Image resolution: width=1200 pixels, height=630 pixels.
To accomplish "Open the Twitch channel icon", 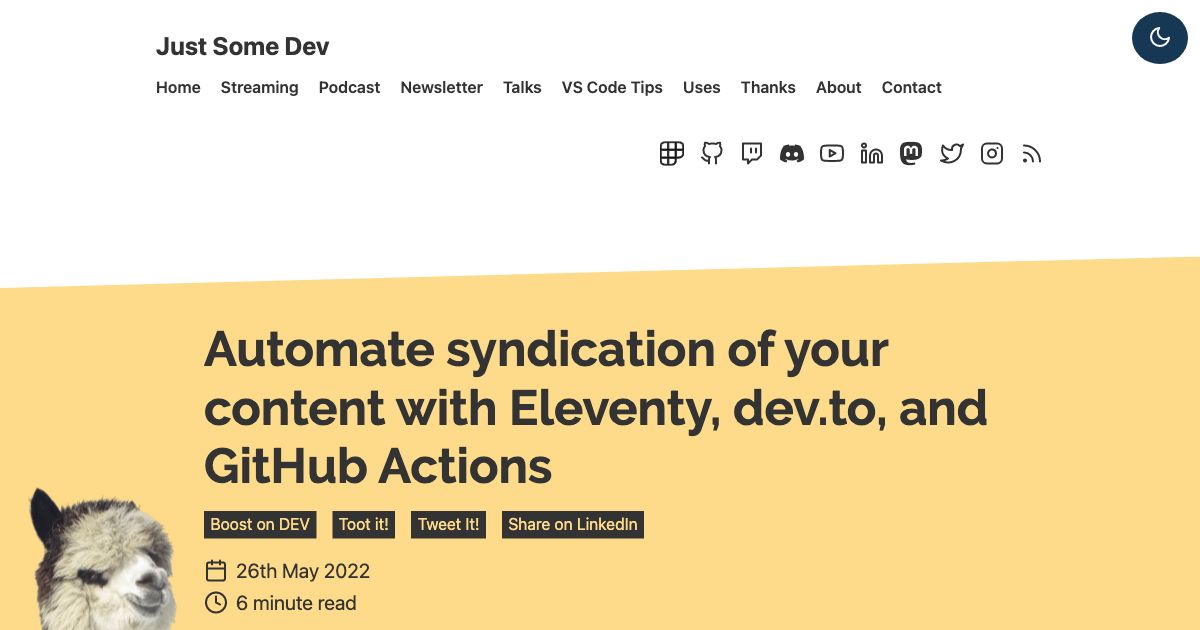I will click(x=751, y=153).
